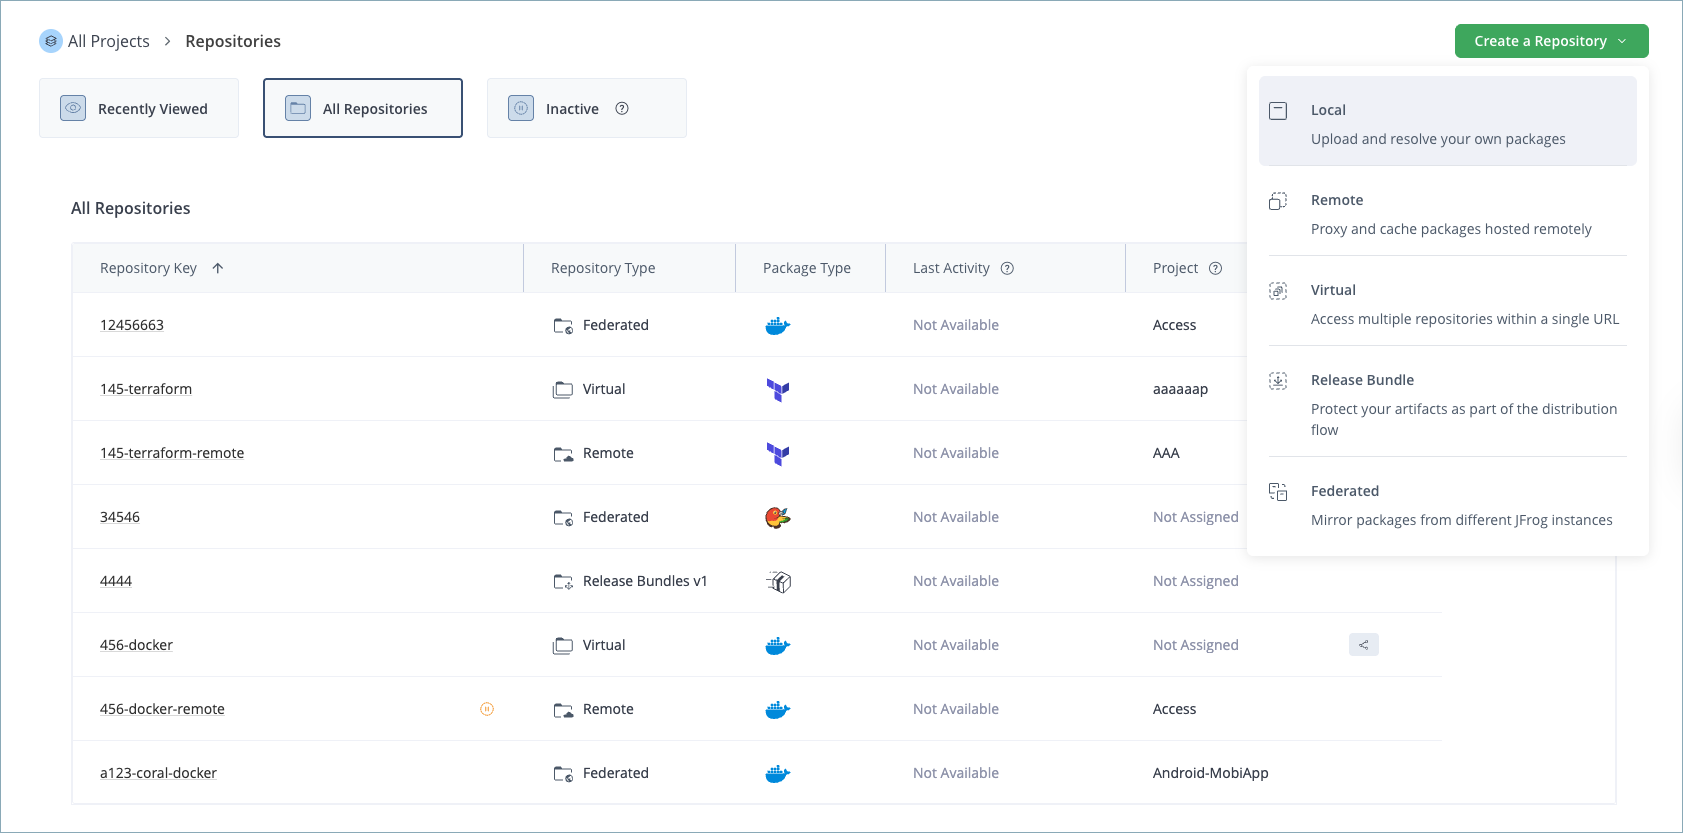Click the Docker icon in 456-docker row
This screenshot has width=1683, height=833.
point(778,646)
